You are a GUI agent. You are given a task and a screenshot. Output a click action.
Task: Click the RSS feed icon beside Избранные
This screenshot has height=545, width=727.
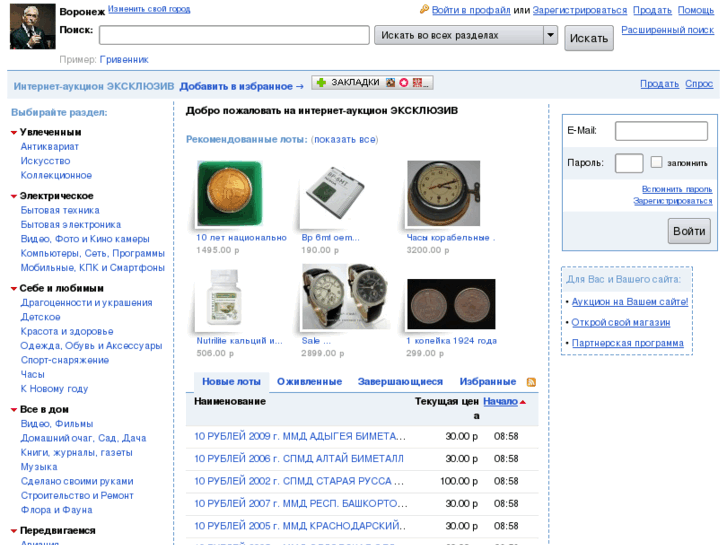(531, 382)
